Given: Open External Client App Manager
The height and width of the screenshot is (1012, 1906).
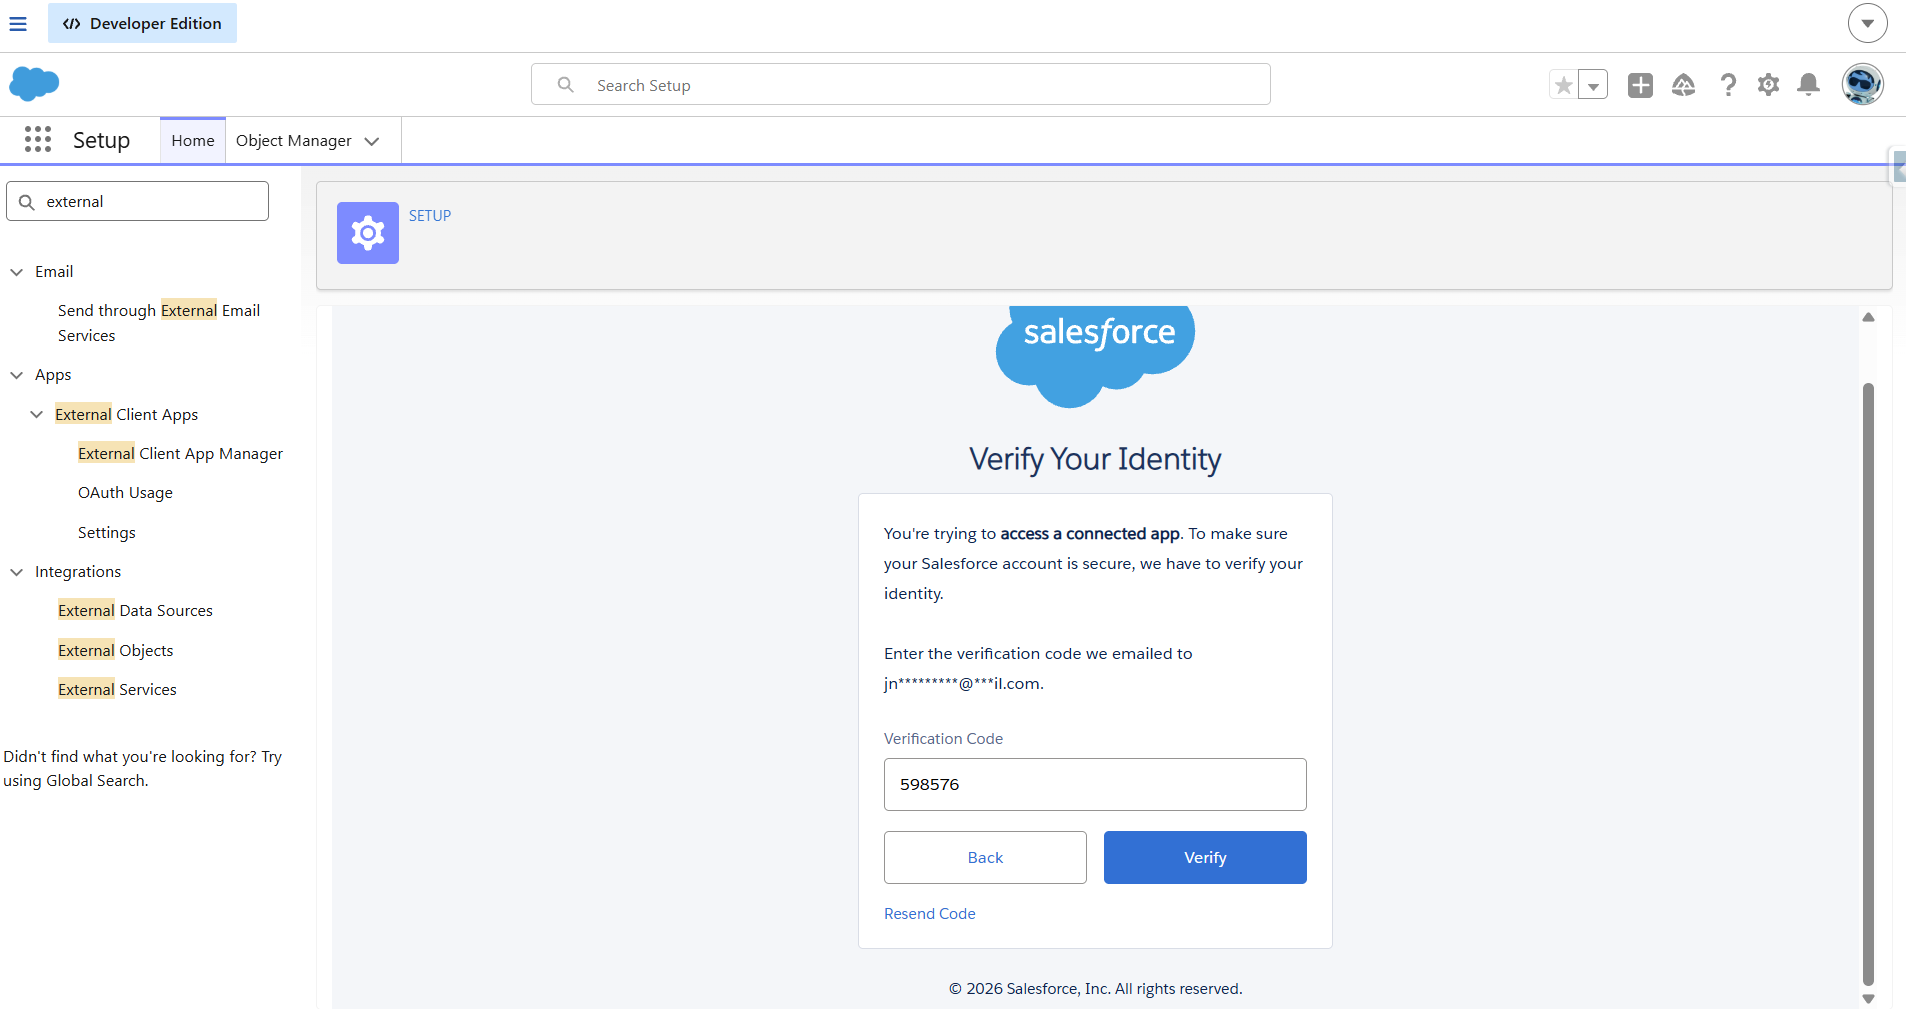Looking at the screenshot, I should 180,453.
